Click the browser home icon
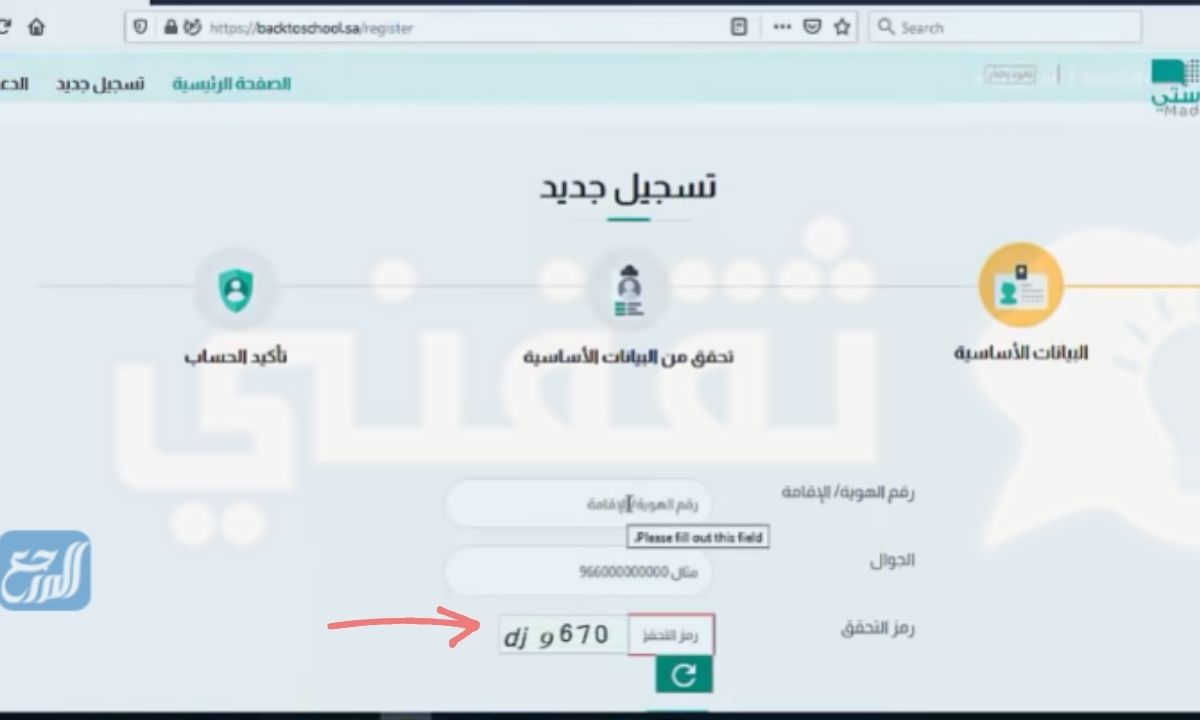Screen dimensions: 1200x720 coord(36,27)
